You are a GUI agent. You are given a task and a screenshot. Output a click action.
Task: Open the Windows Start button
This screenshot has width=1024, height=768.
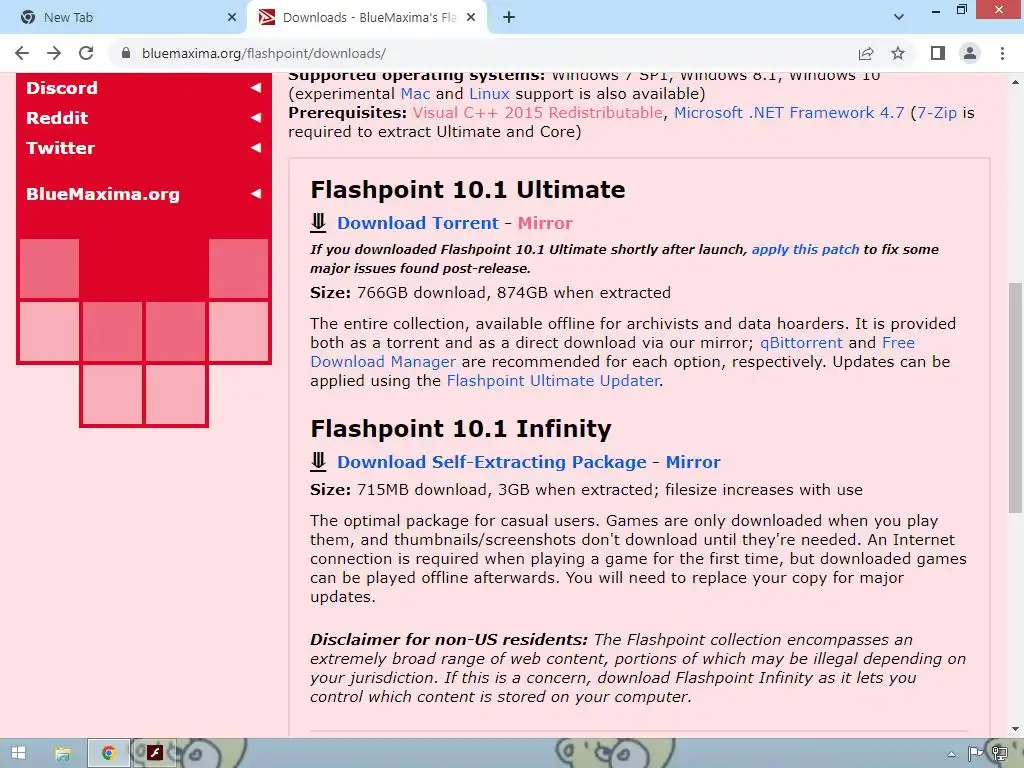point(18,753)
